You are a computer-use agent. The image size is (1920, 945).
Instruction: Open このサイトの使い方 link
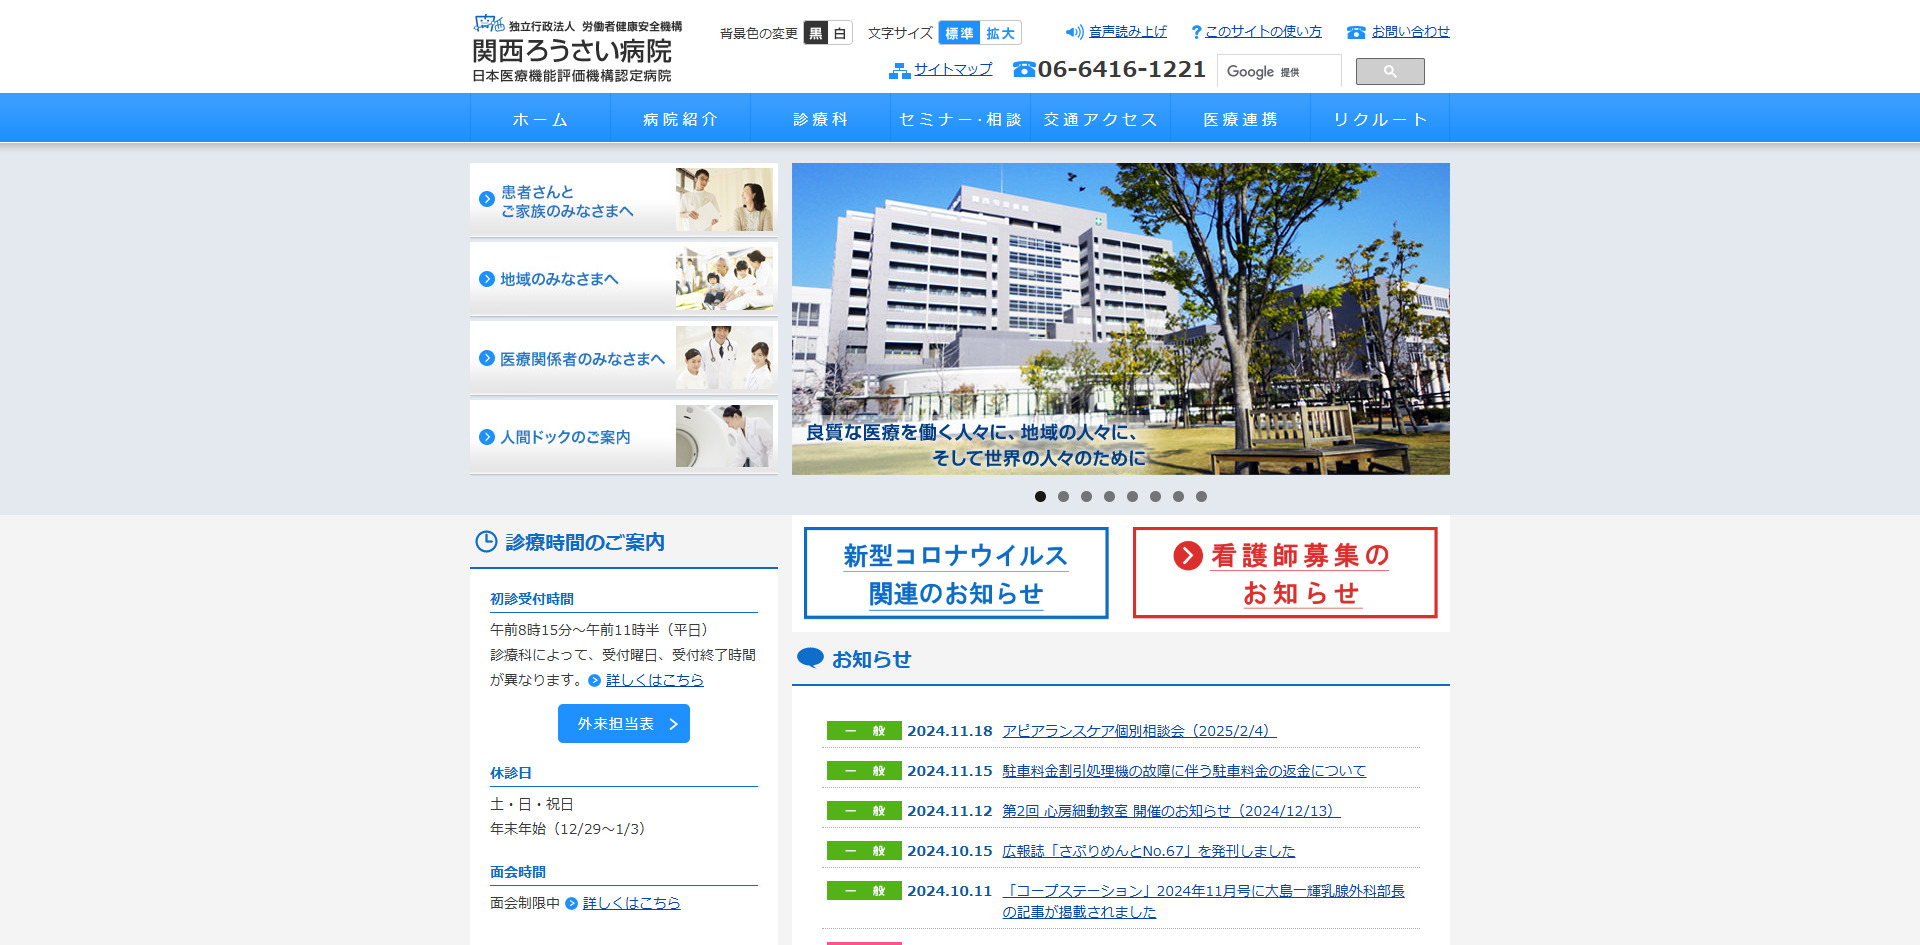1263,32
